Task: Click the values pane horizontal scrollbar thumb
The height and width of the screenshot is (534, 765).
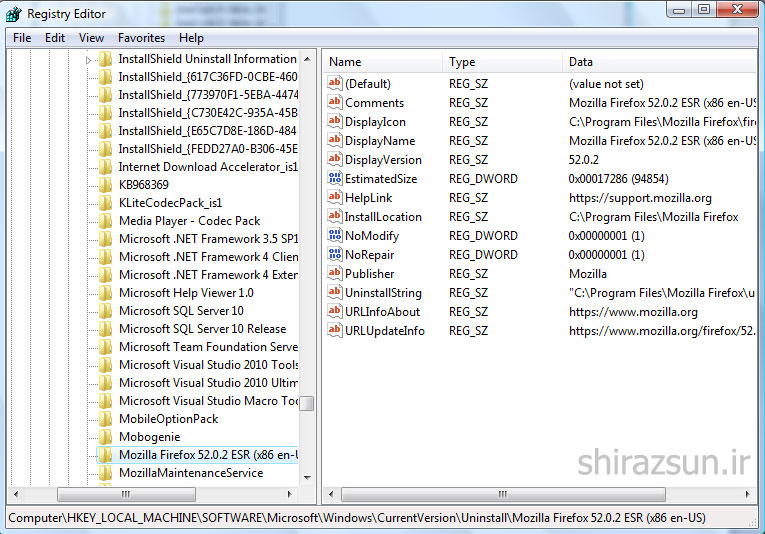Action: pos(503,494)
